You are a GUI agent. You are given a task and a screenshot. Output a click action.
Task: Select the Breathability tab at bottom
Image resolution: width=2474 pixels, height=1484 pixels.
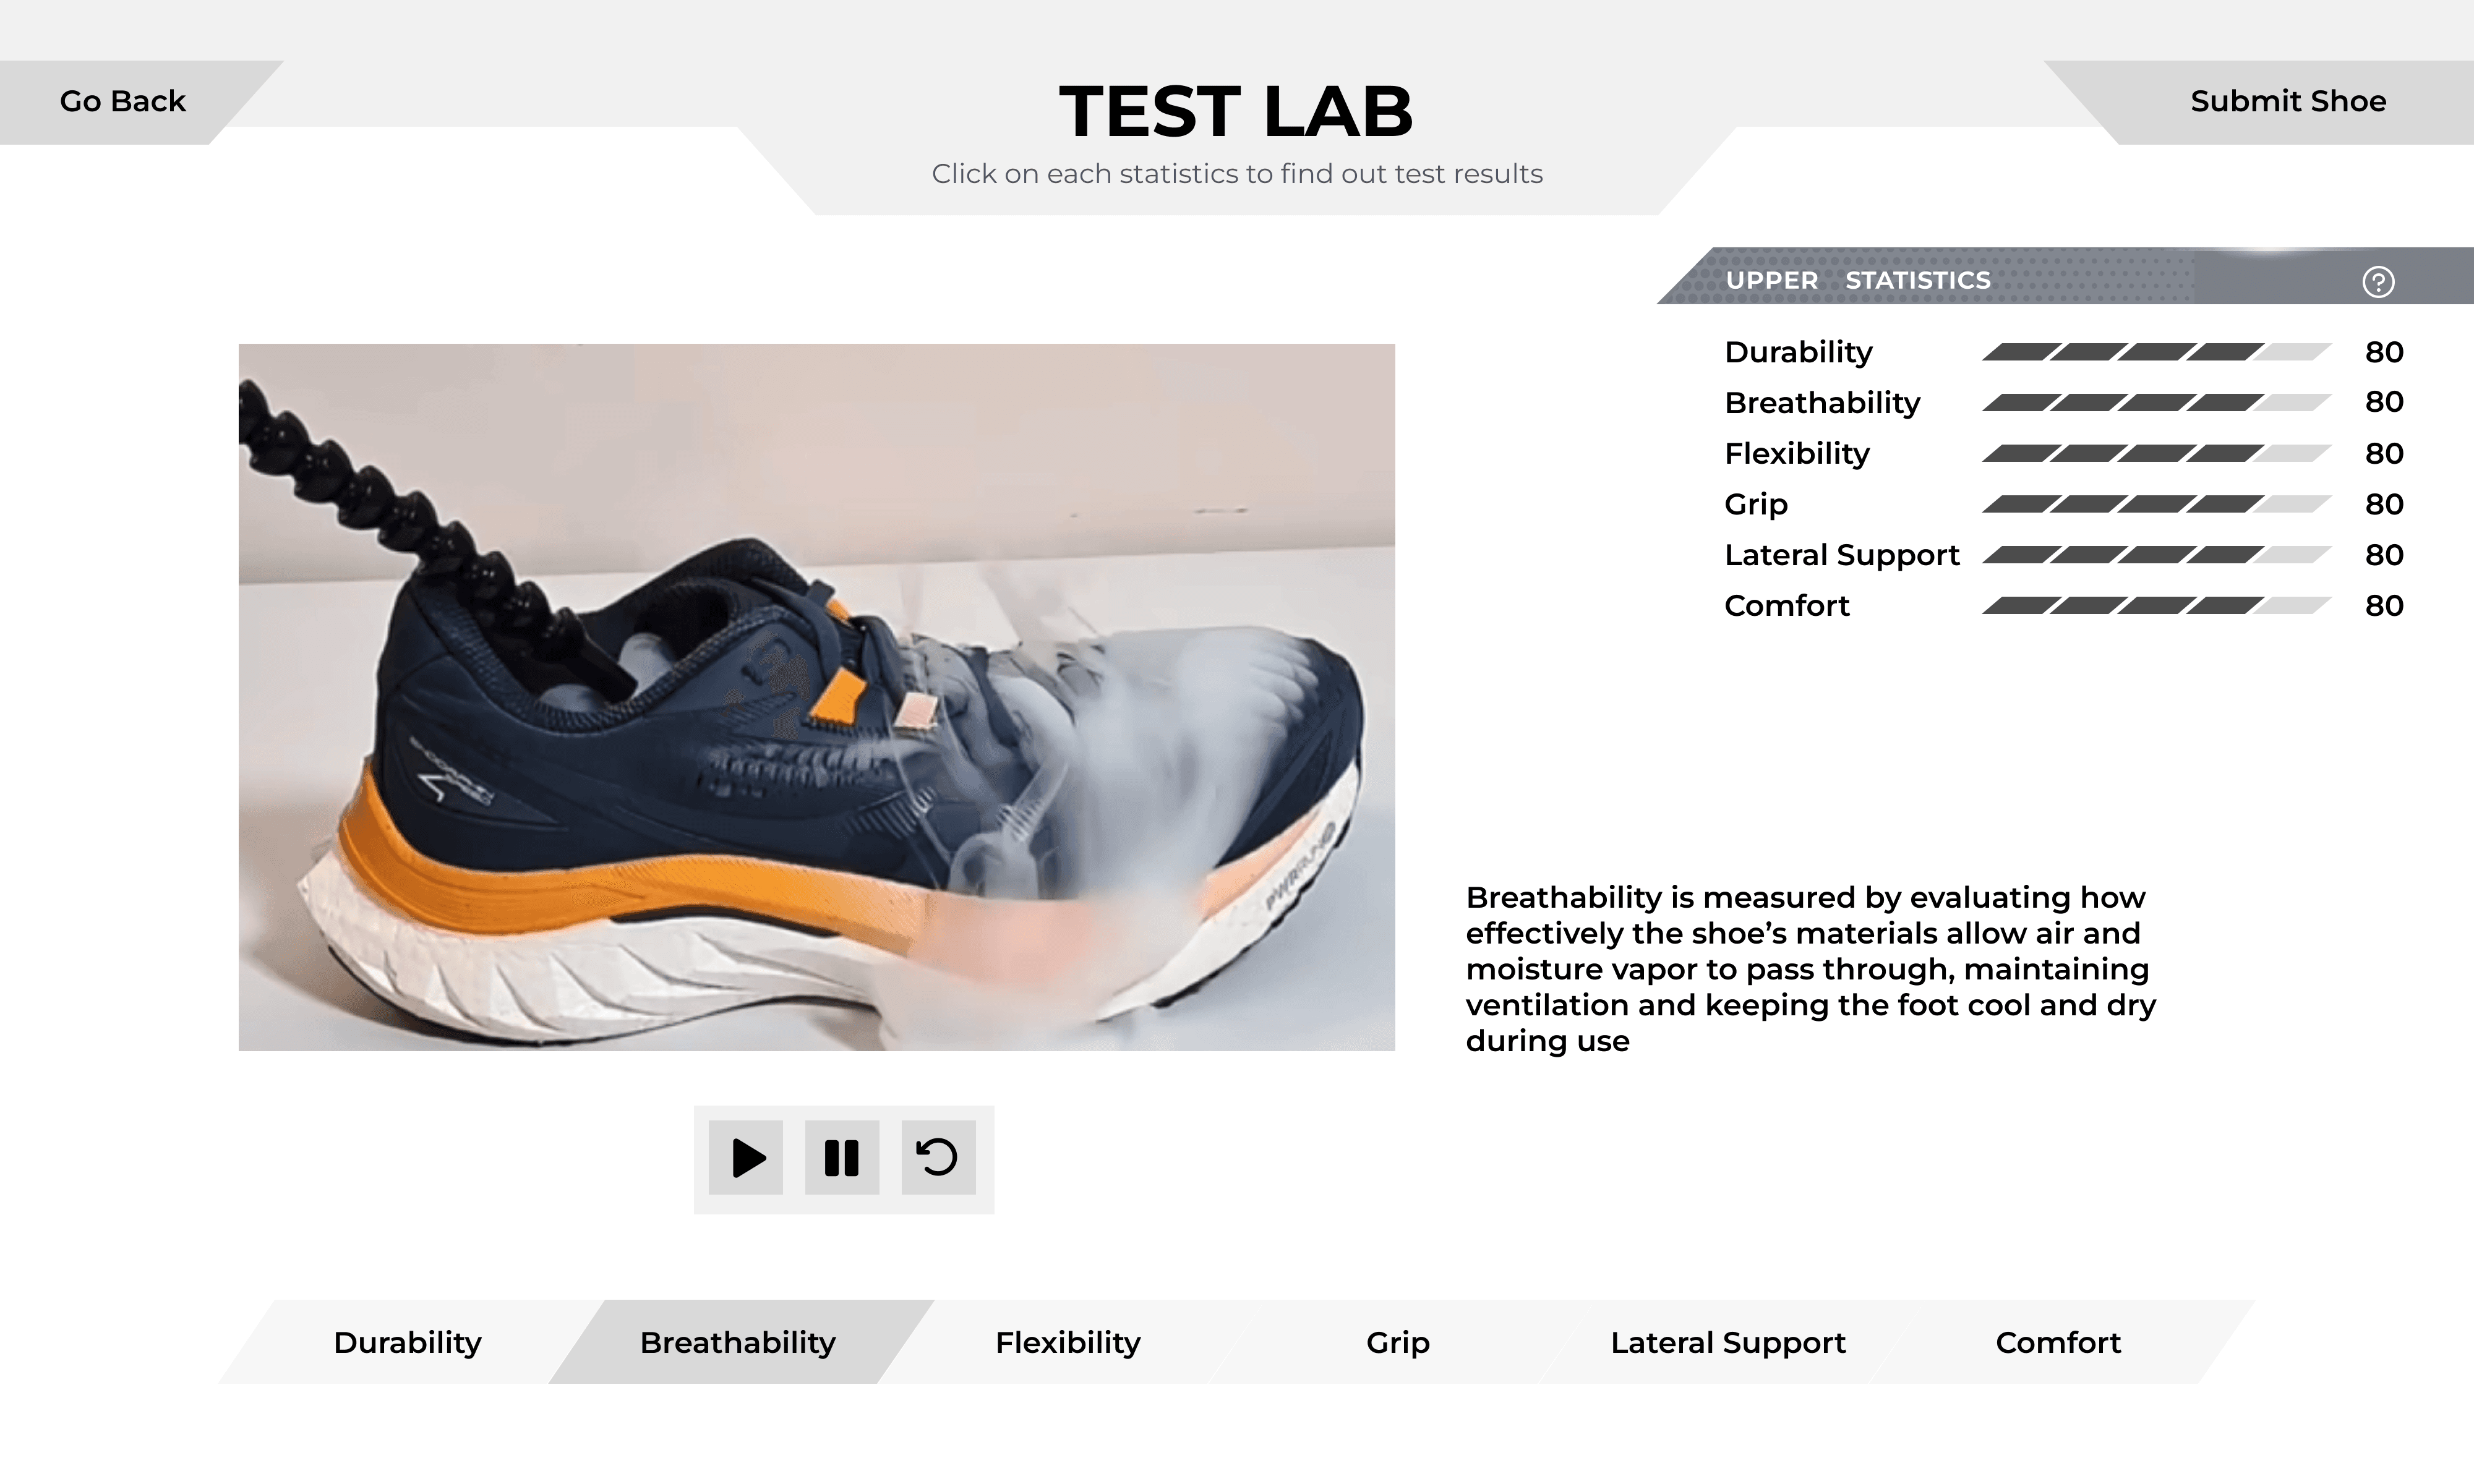click(x=738, y=1342)
